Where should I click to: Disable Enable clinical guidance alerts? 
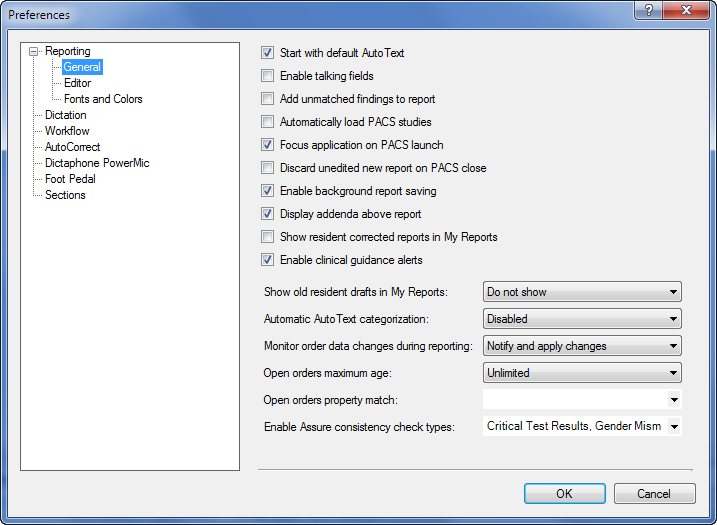(x=268, y=260)
